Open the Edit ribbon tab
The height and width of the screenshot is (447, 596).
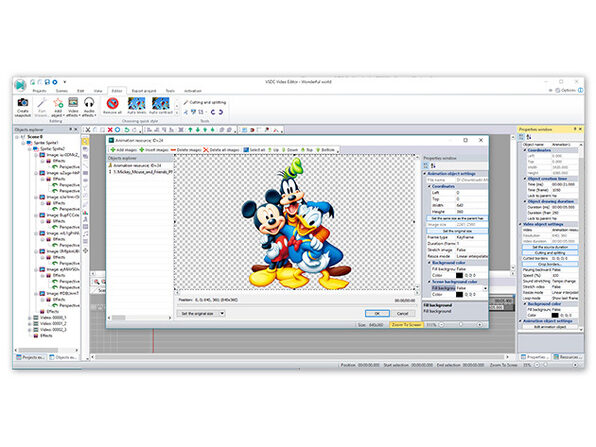pos(81,91)
